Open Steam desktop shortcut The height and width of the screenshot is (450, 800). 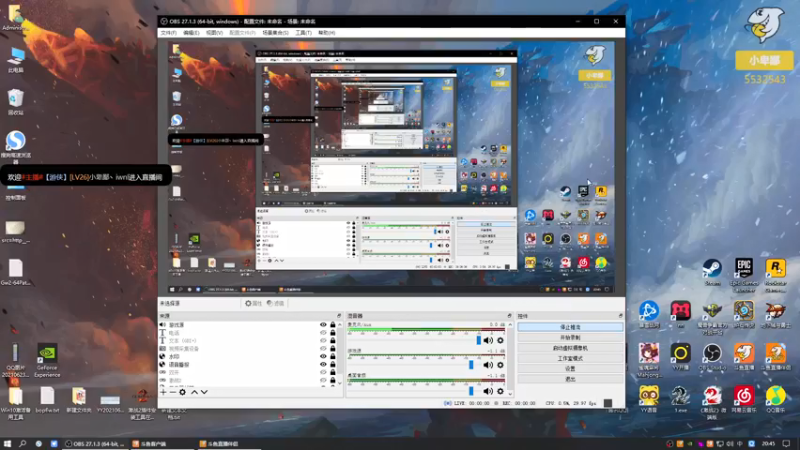point(712,272)
